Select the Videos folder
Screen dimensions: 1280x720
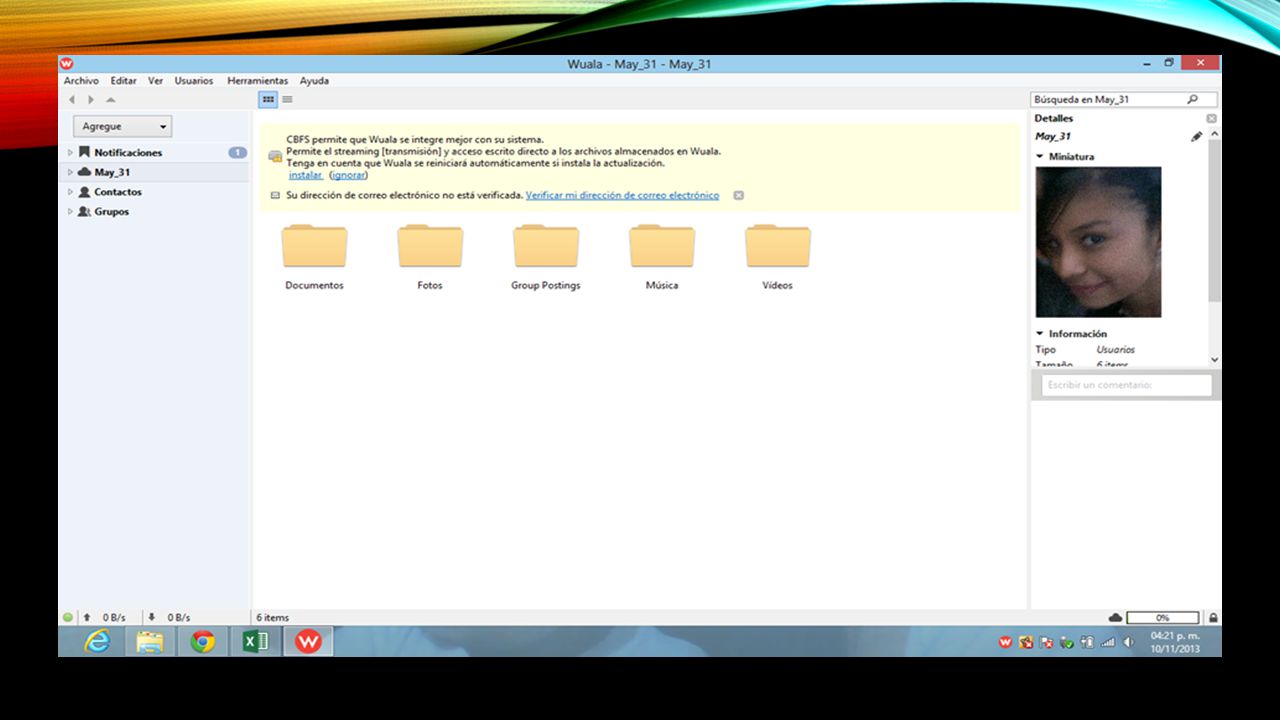(778, 258)
